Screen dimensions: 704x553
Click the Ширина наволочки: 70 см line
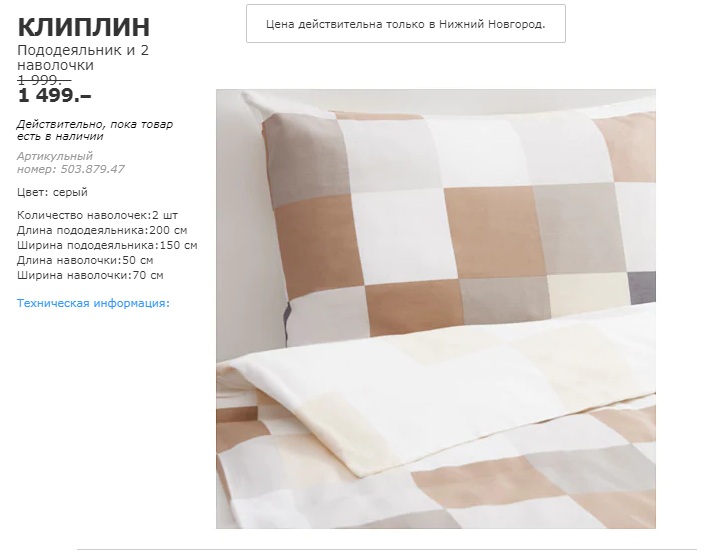tap(90, 275)
